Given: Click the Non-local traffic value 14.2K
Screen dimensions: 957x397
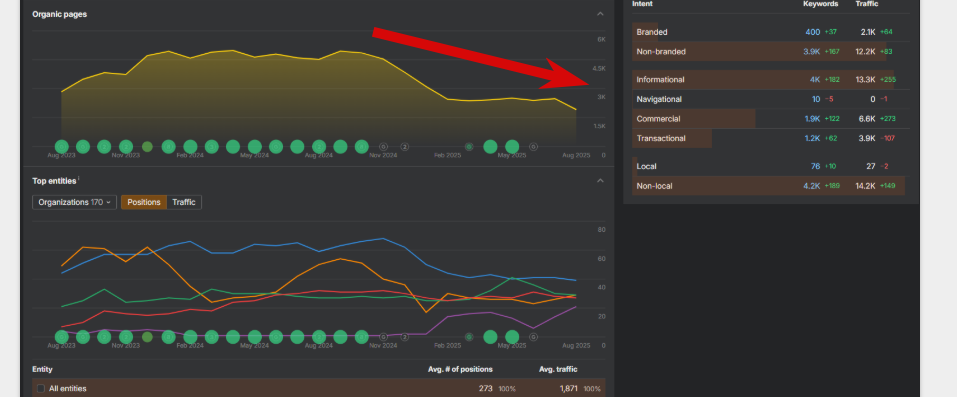Looking at the screenshot, I should (x=865, y=186).
